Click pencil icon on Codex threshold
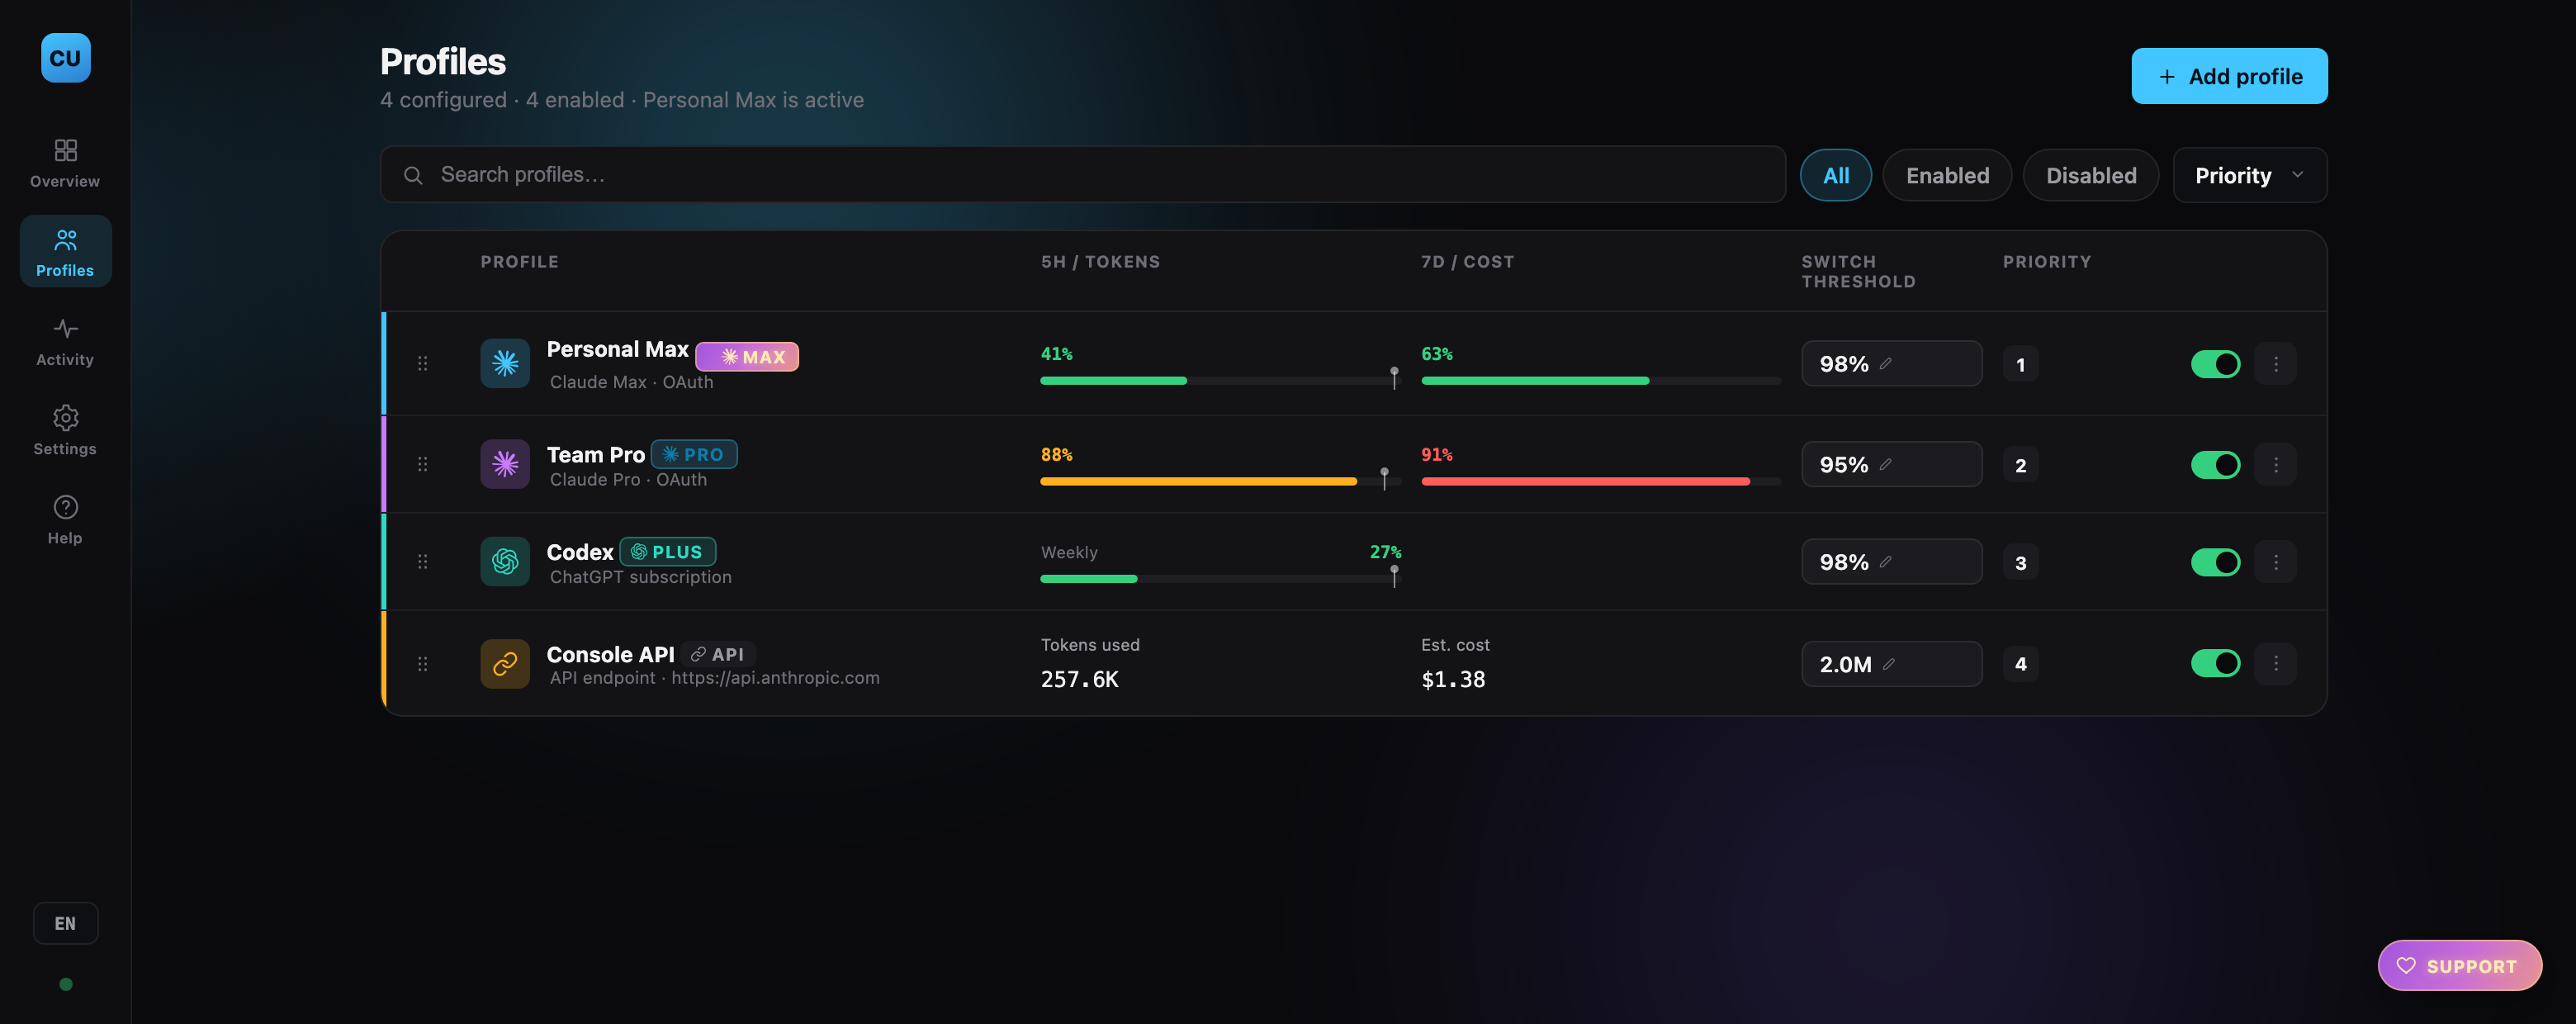This screenshot has width=2576, height=1024. 1885,561
